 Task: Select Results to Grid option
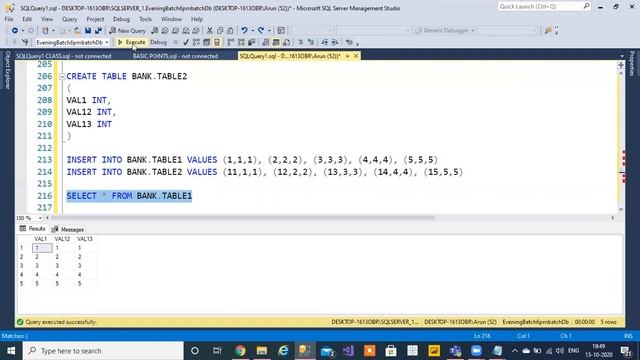pyautogui.click(x=276, y=42)
